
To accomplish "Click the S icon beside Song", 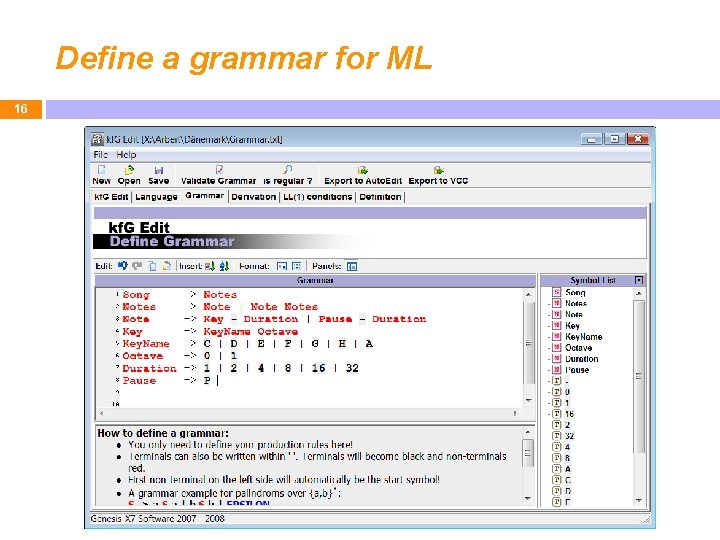I will [557, 292].
